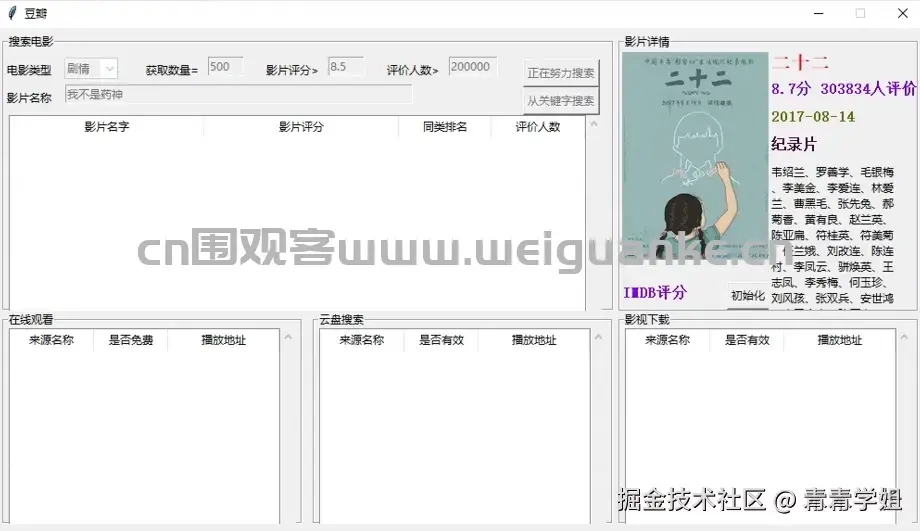Click the 是否免费 column header
Viewport: 920px width, 531px height.
(x=131, y=340)
